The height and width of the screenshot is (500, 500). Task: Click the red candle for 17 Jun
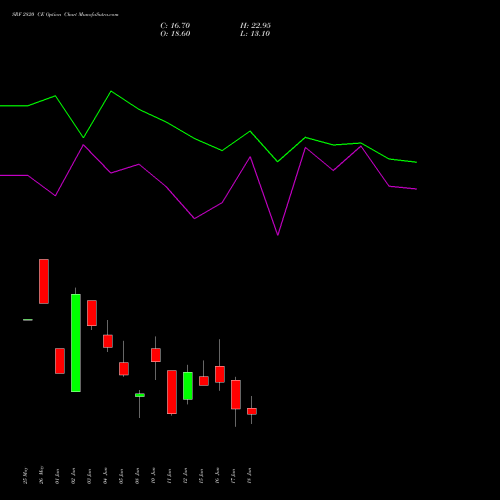click(x=236, y=395)
